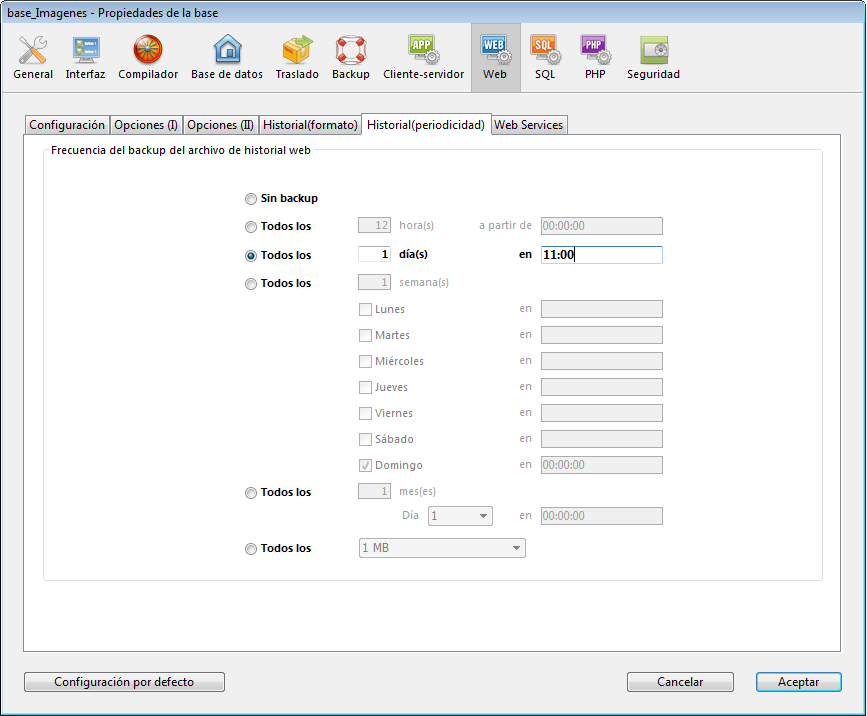
Task: Select the SQL settings icon
Action: (544, 58)
